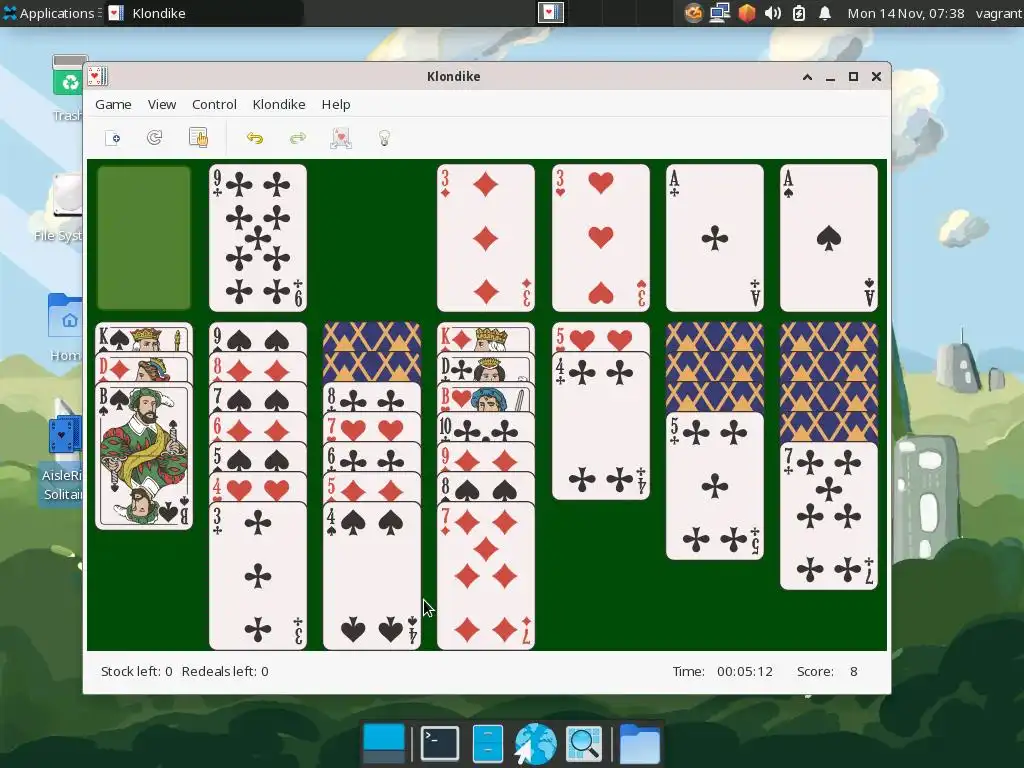Click the roll-up window arrow button

coord(807,76)
